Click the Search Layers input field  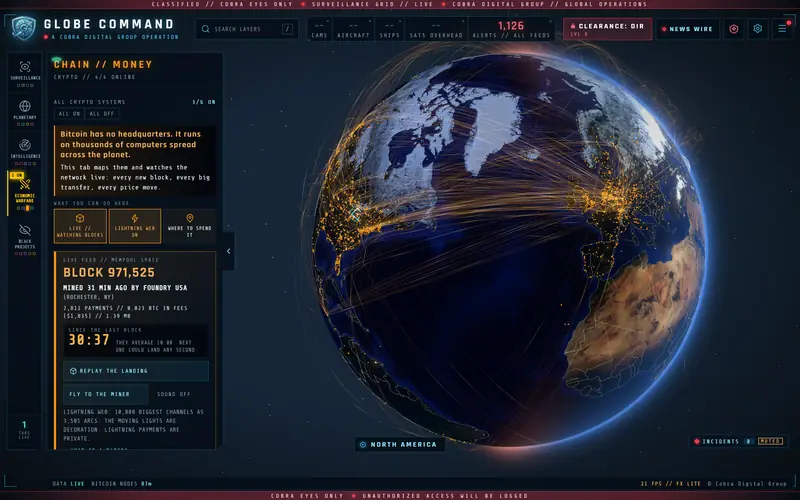(247, 29)
